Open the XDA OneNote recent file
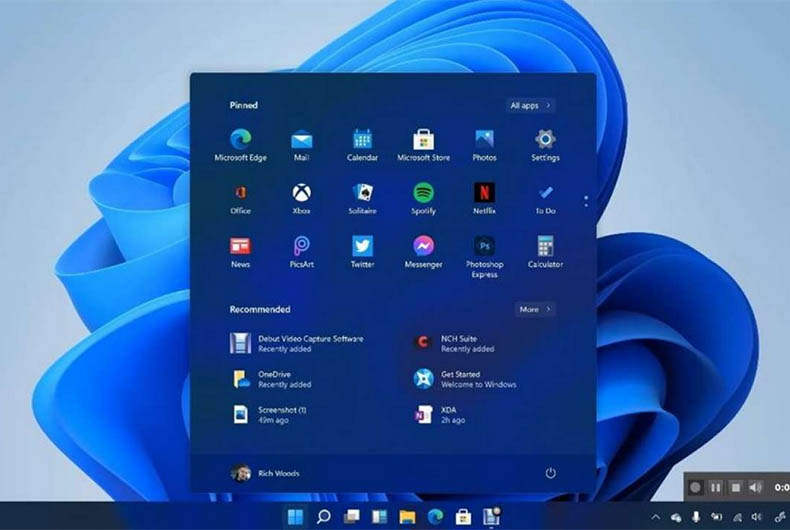This screenshot has width=790, height=530. coord(439,415)
